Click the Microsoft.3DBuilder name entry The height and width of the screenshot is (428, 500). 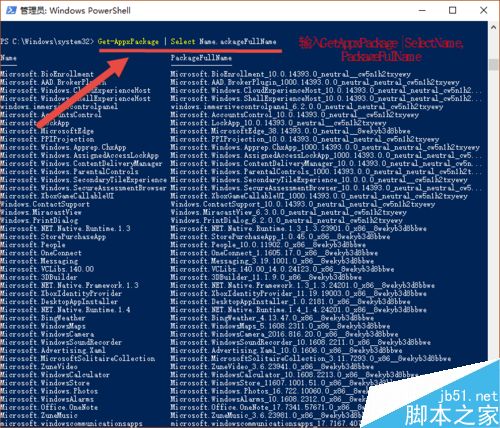tap(39, 277)
